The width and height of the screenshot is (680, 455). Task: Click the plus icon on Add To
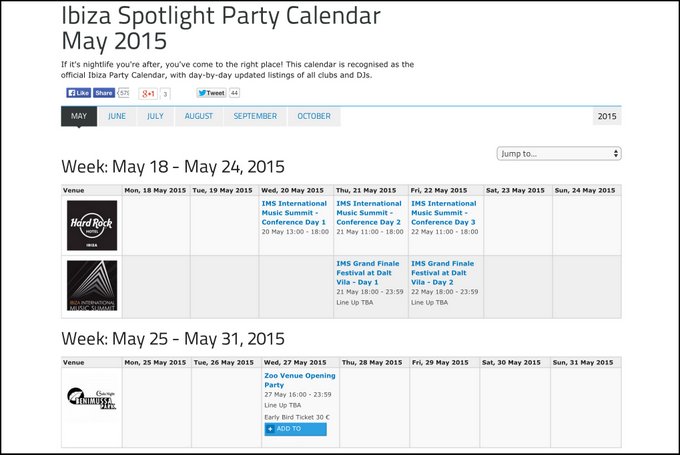pyautogui.click(x=270, y=429)
